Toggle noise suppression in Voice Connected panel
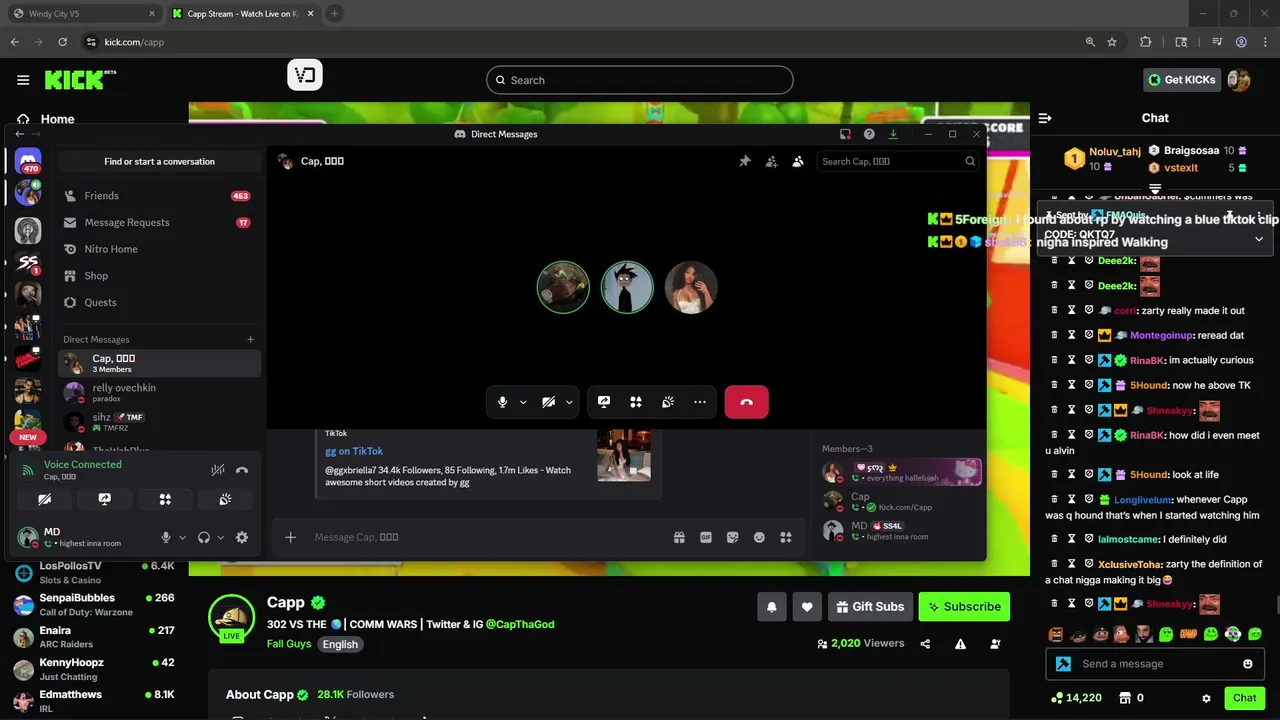The height and width of the screenshot is (720, 1280). (x=218, y=470)
